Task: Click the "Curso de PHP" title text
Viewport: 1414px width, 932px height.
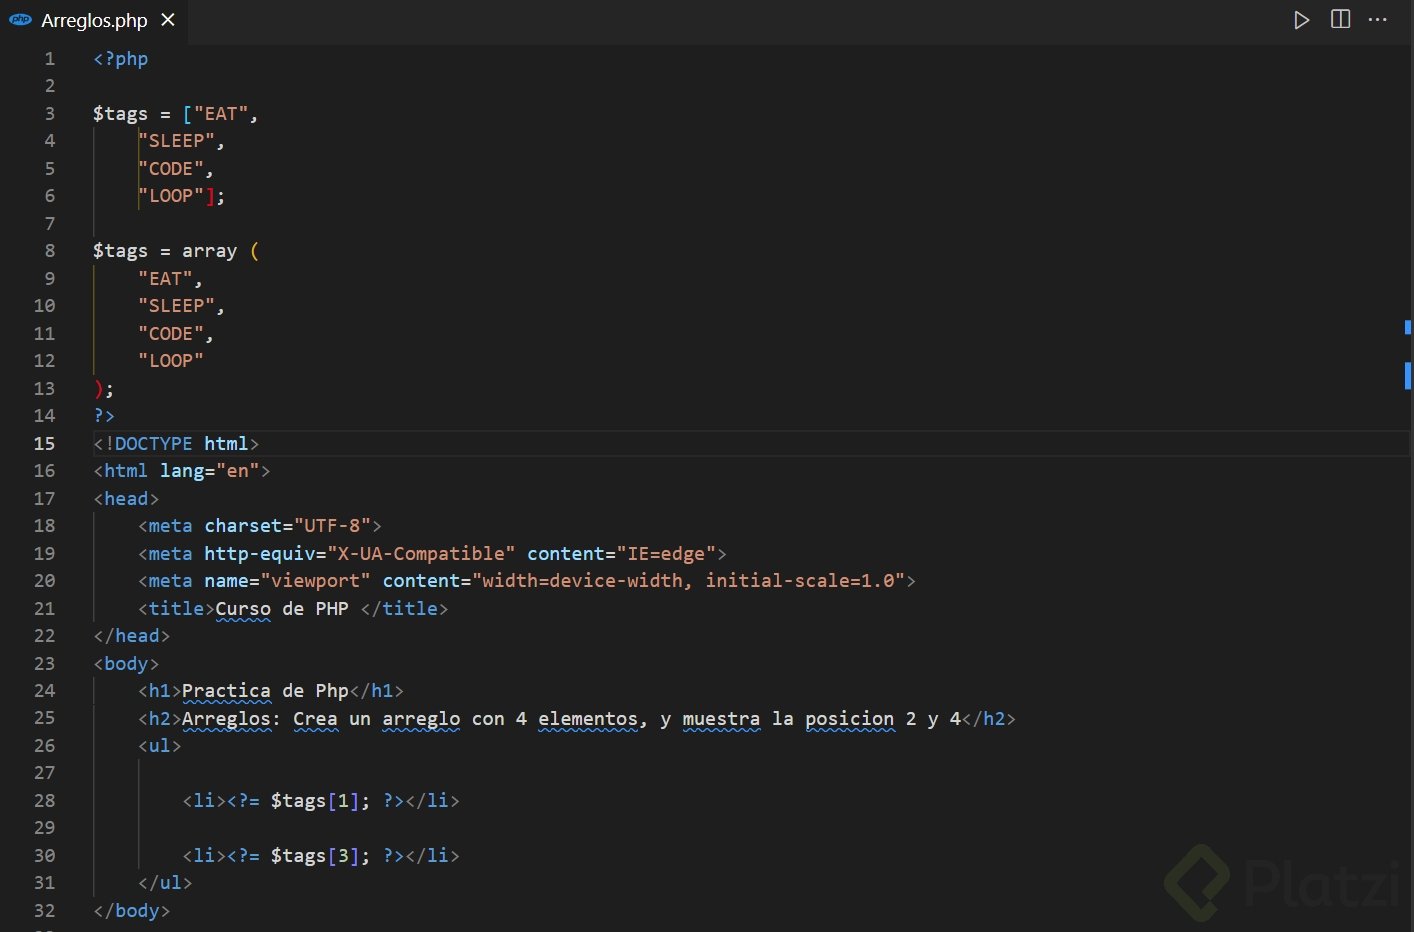Action: coord(281,609)
